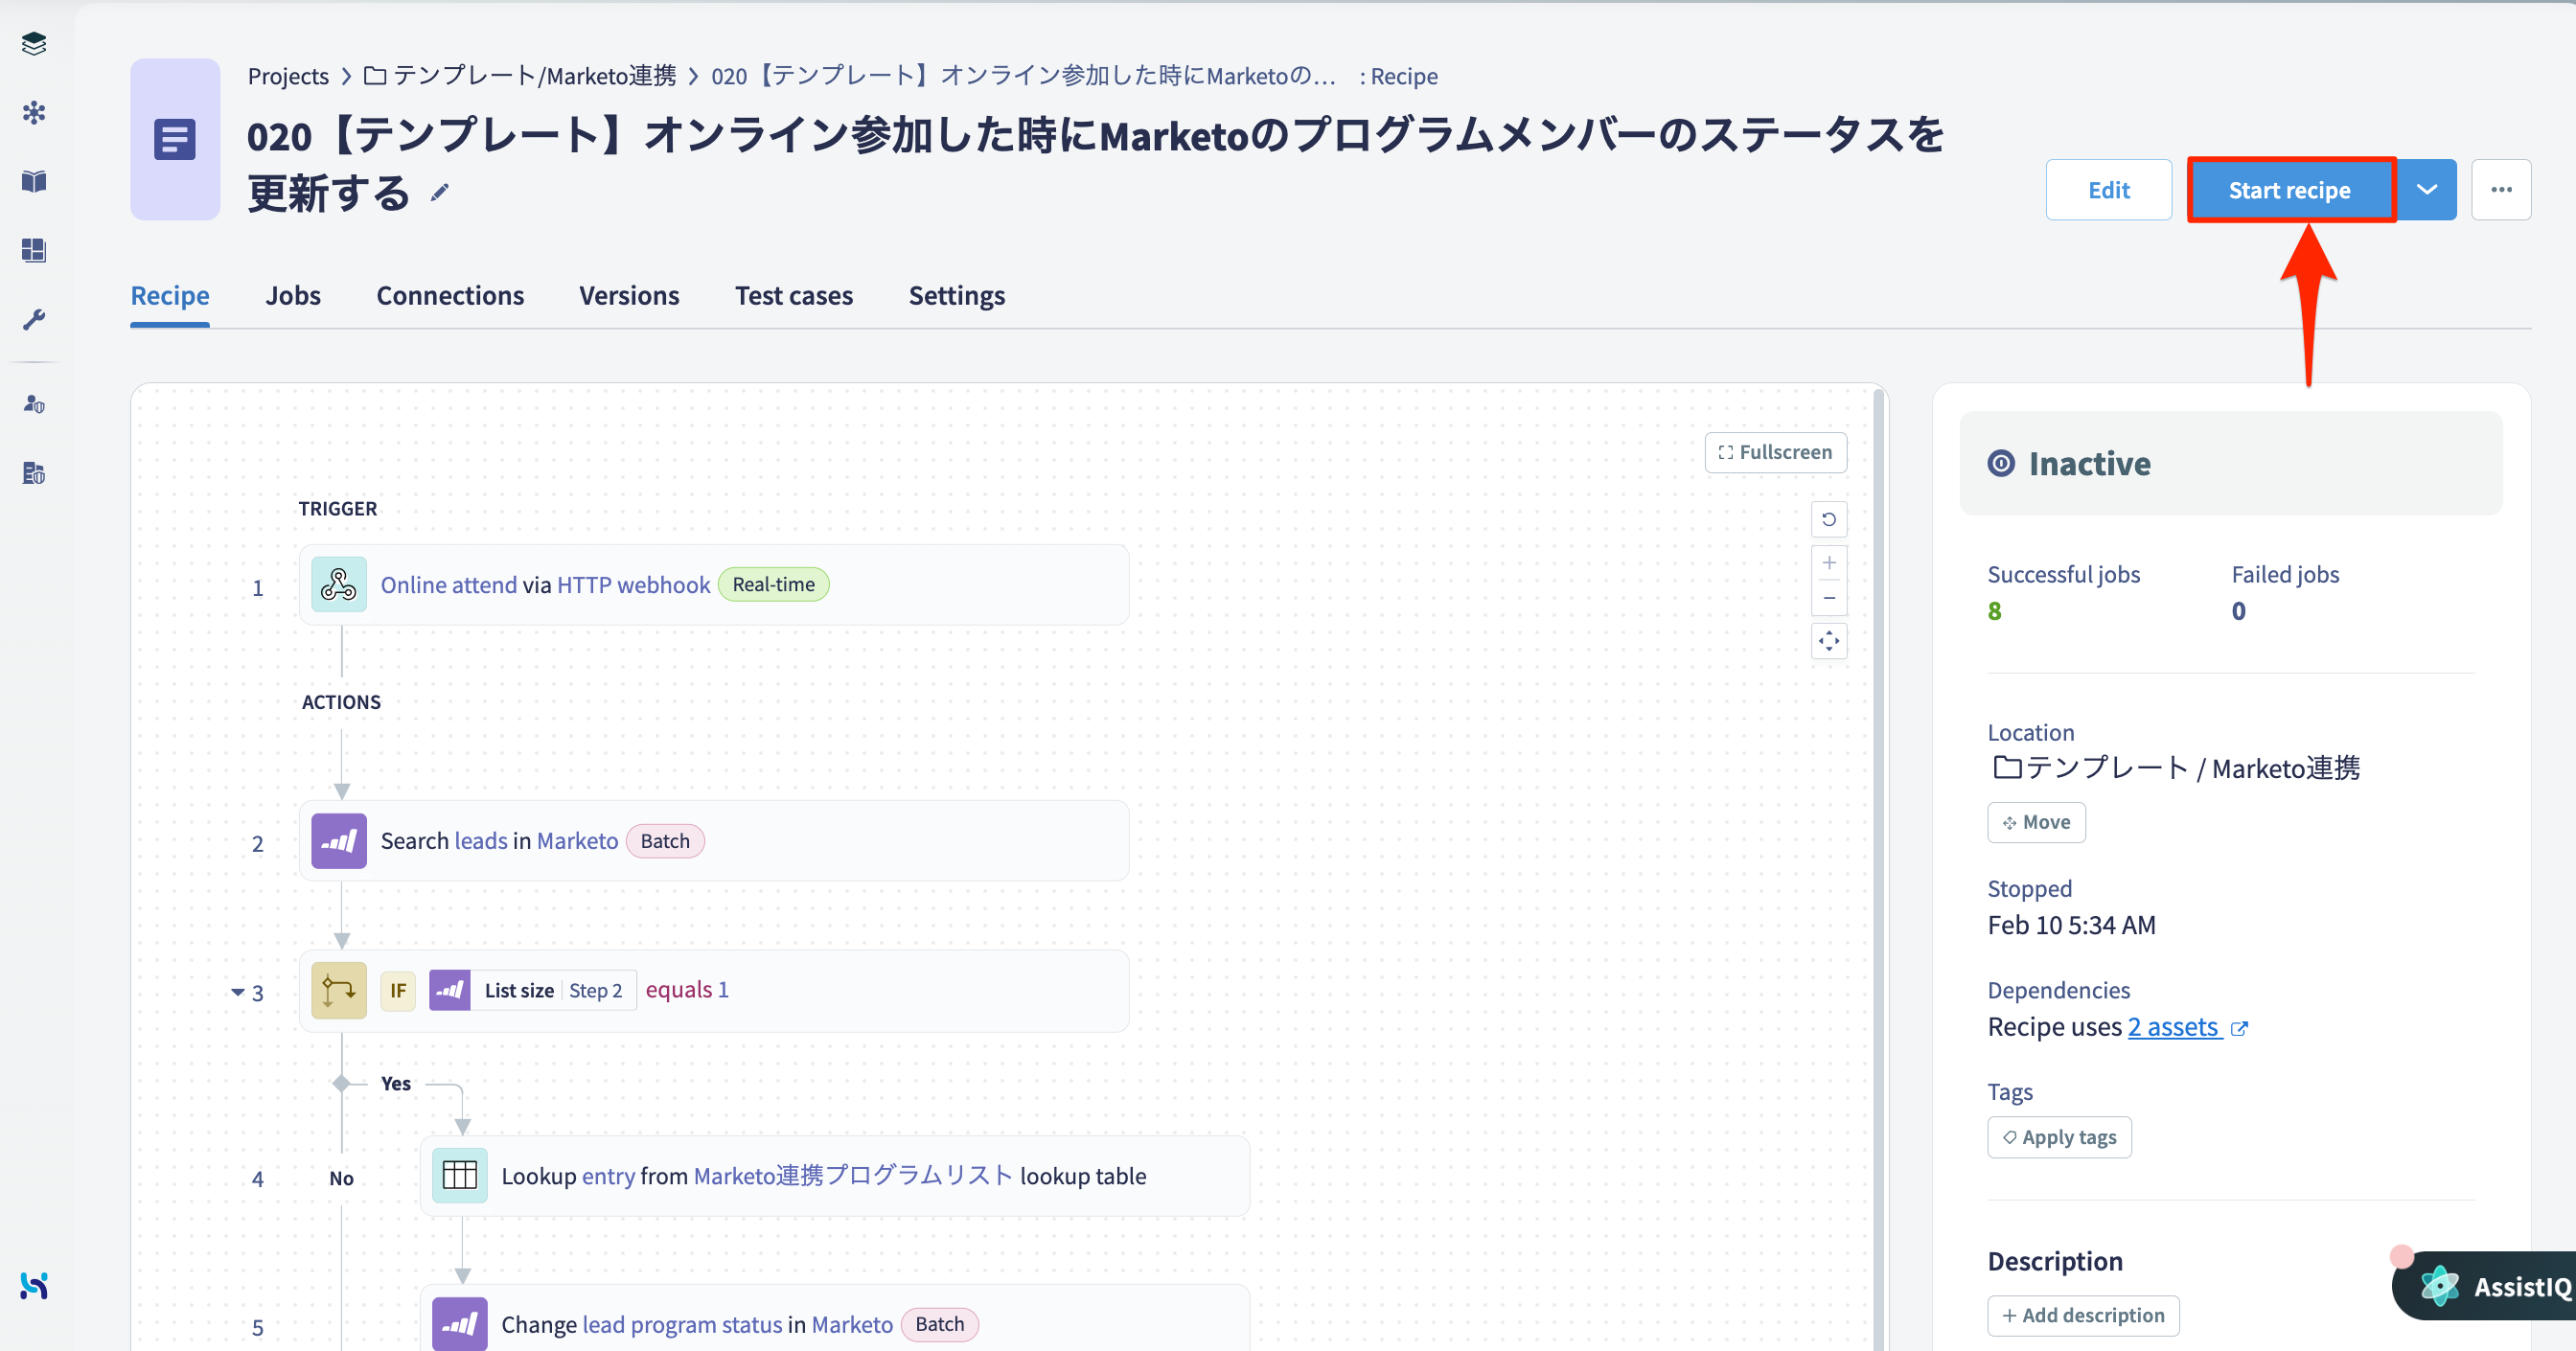Click the Marketo link in step 2
This screenshot has height=1351, width=2576.
click(x=577, y=841)
